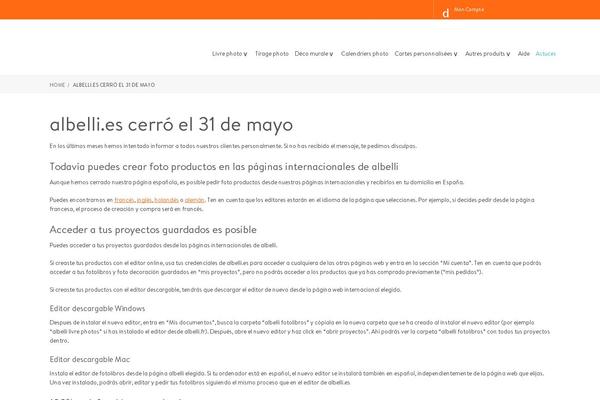
Task: Open the Mon Compte account link
Action: point(469,10)
